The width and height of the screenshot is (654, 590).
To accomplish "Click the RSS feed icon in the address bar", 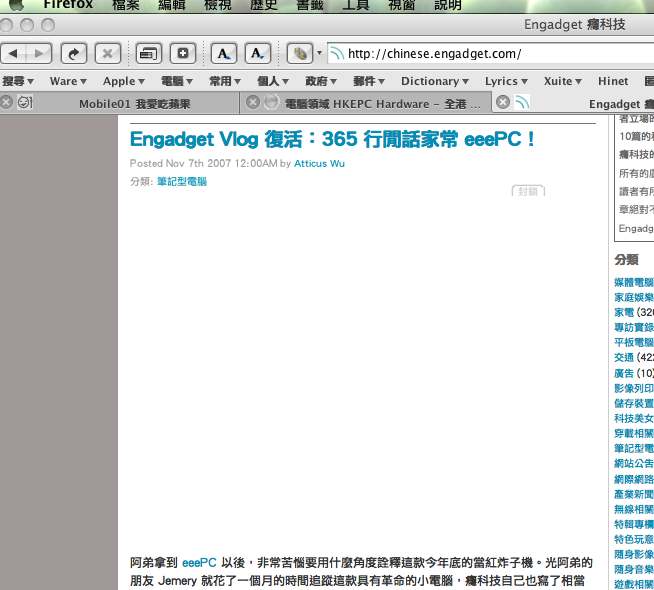I will 337,53.
